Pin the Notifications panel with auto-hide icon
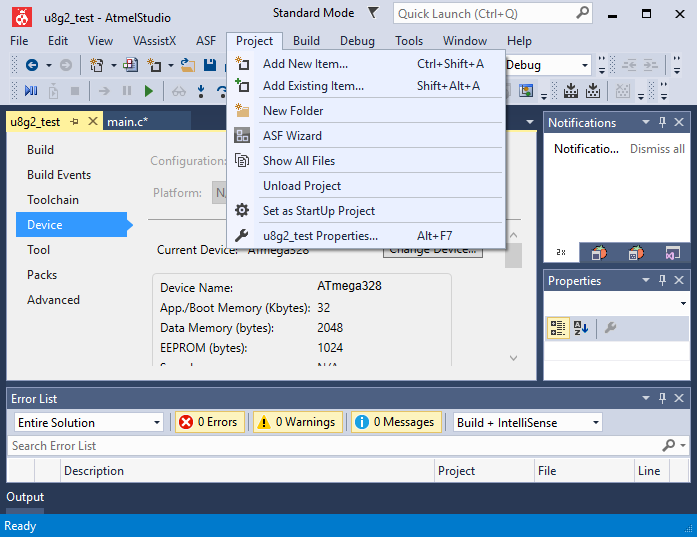The image size is (697, 537). click(662, 122)
